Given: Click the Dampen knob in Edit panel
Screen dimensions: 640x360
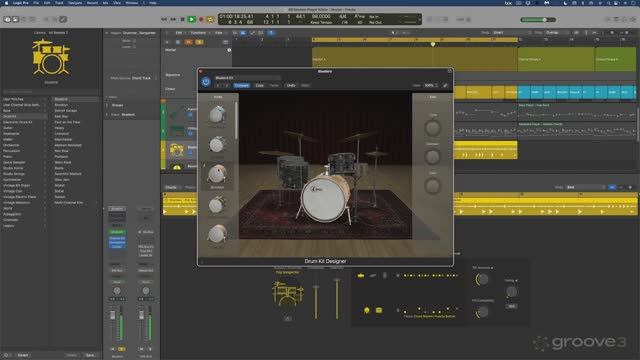Looking at the screenshot, I should [432, 157].
